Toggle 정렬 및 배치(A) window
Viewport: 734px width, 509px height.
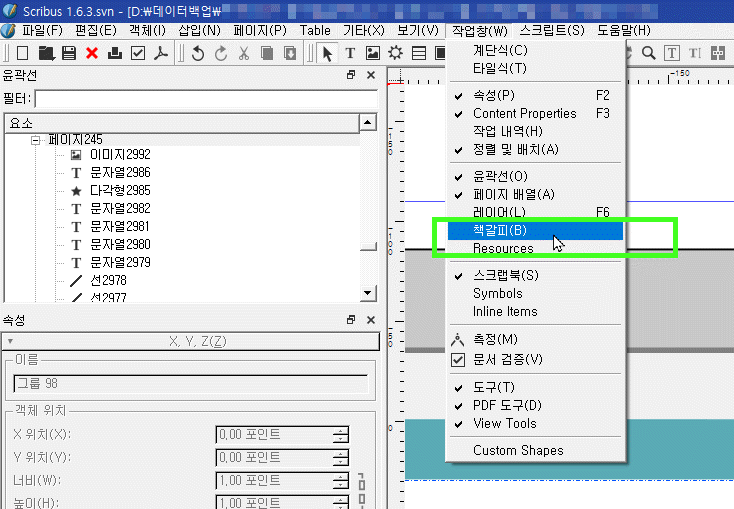(534, 149)
